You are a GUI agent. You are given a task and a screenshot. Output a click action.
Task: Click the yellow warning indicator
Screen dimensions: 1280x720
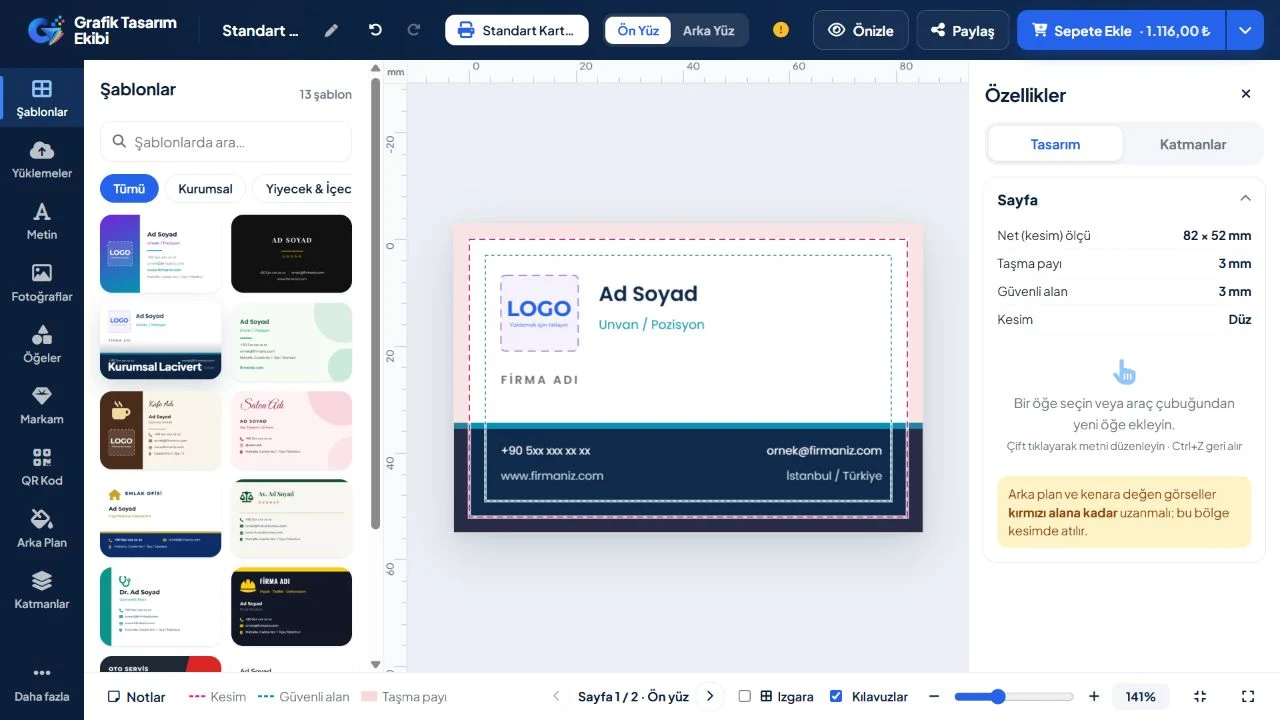[x=781, y=30]
